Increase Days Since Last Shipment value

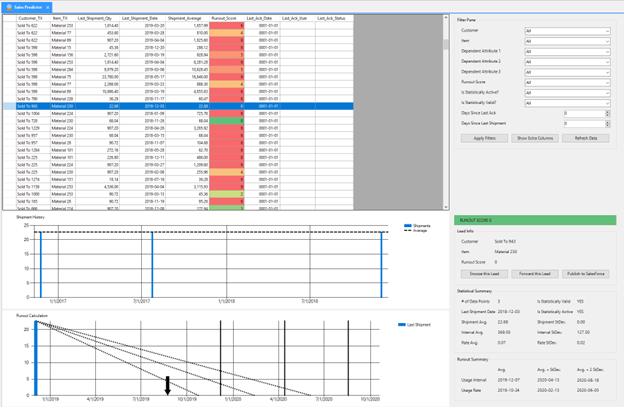(x=608, y=122)
